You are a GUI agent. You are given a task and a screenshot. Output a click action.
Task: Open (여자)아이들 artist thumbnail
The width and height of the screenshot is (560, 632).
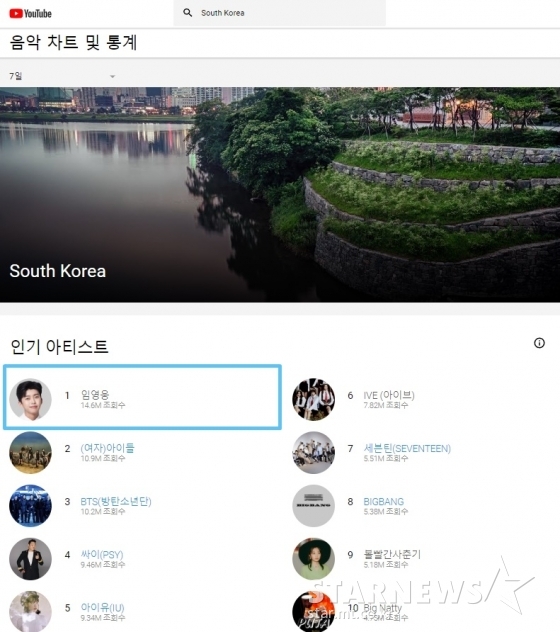(x=30, y=452)
